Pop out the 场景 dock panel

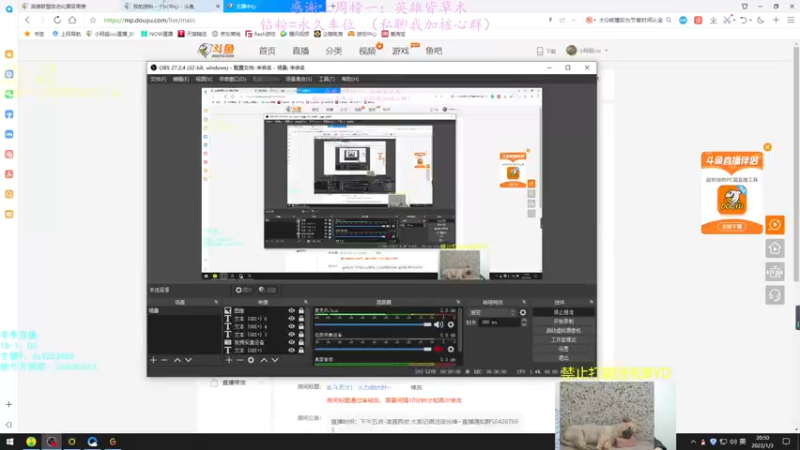click(x=216, y=302)
